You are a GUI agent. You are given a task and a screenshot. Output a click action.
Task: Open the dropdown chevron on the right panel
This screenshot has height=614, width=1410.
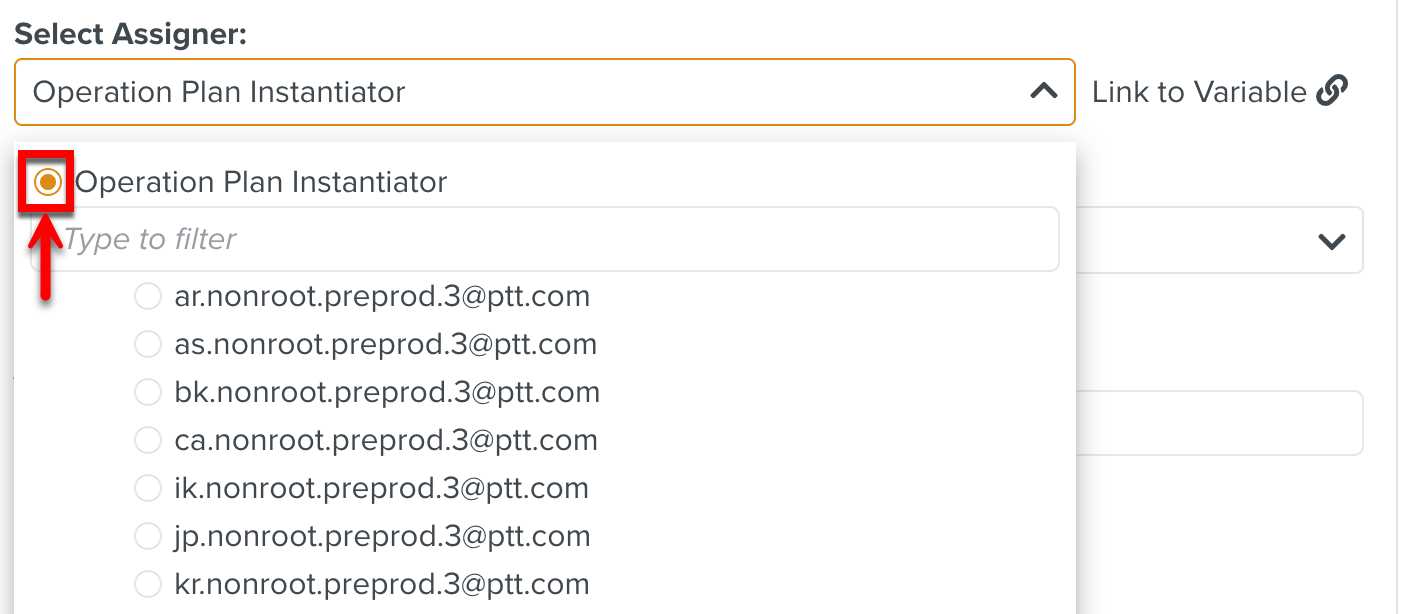(x=1330, y=239)
